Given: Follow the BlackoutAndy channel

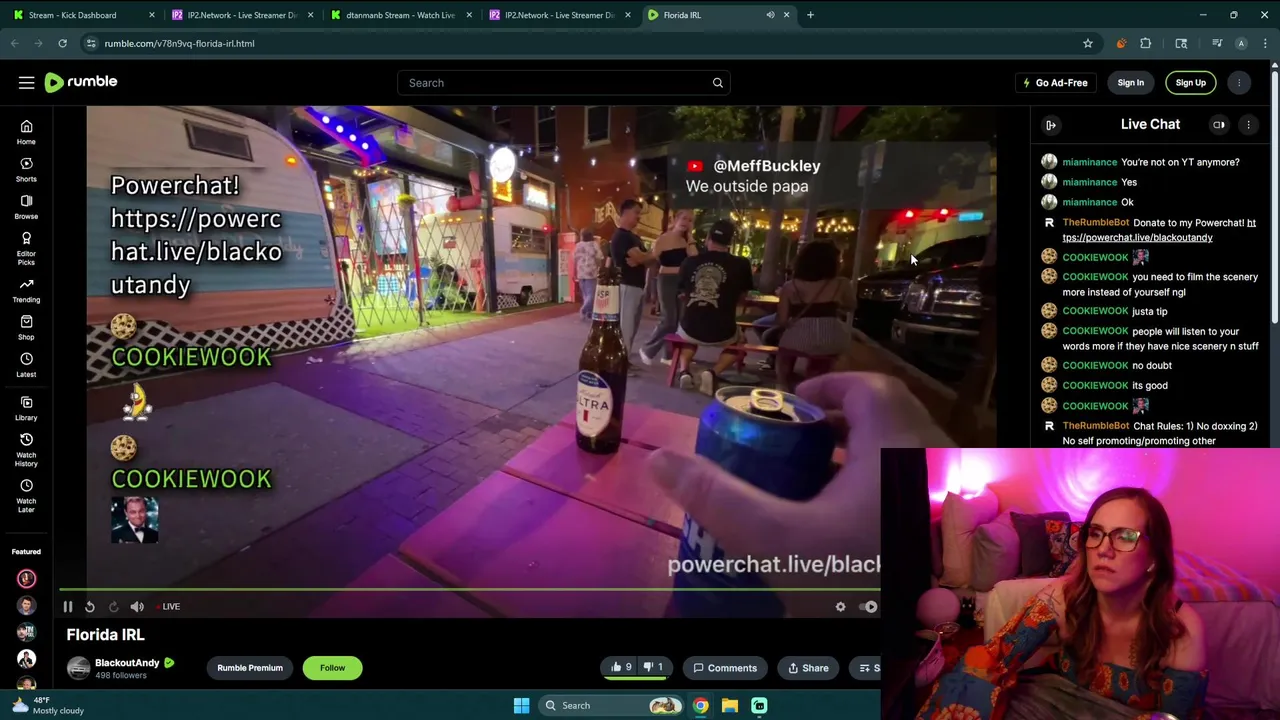Looking at the screenshot, I should pyautogui.click(x=332, y=668).
